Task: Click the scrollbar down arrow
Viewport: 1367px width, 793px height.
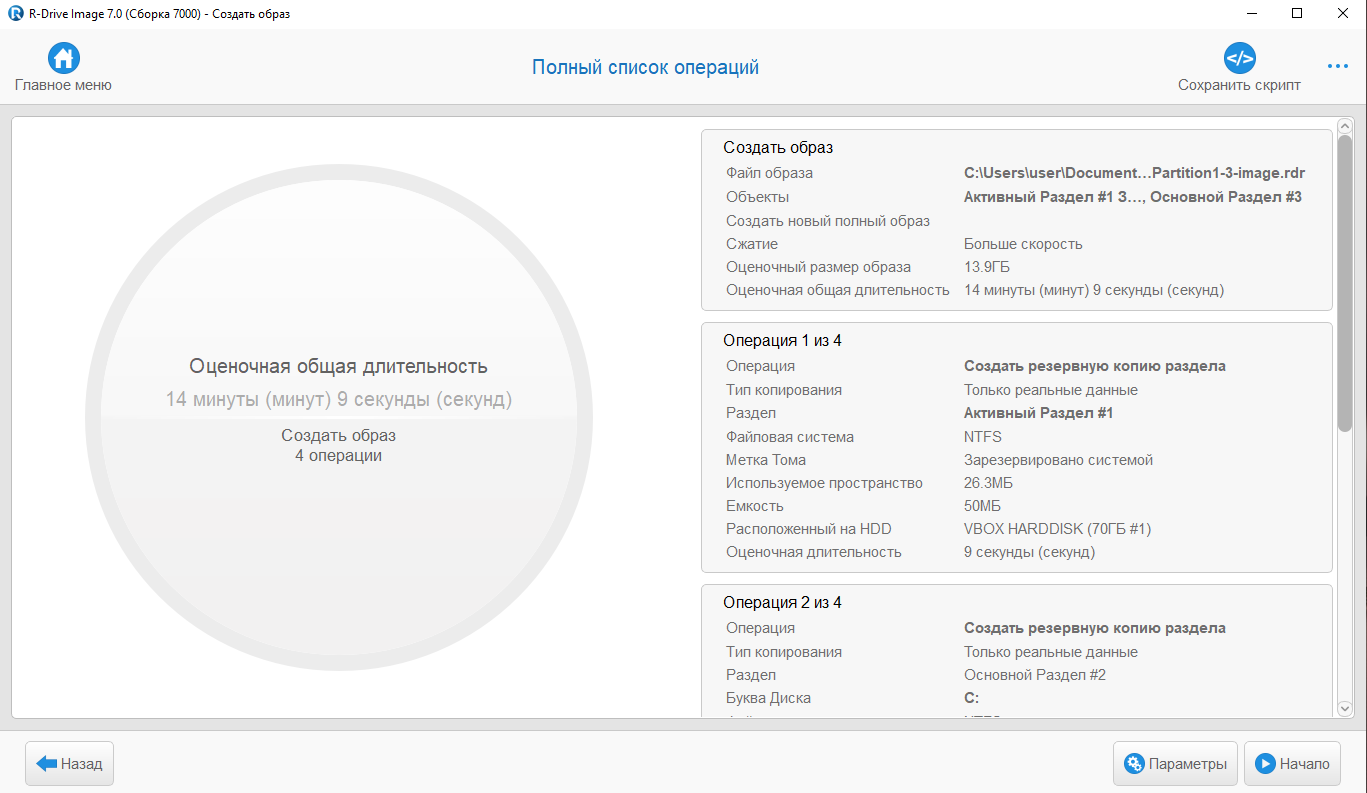Action: tap(1345, 708)
